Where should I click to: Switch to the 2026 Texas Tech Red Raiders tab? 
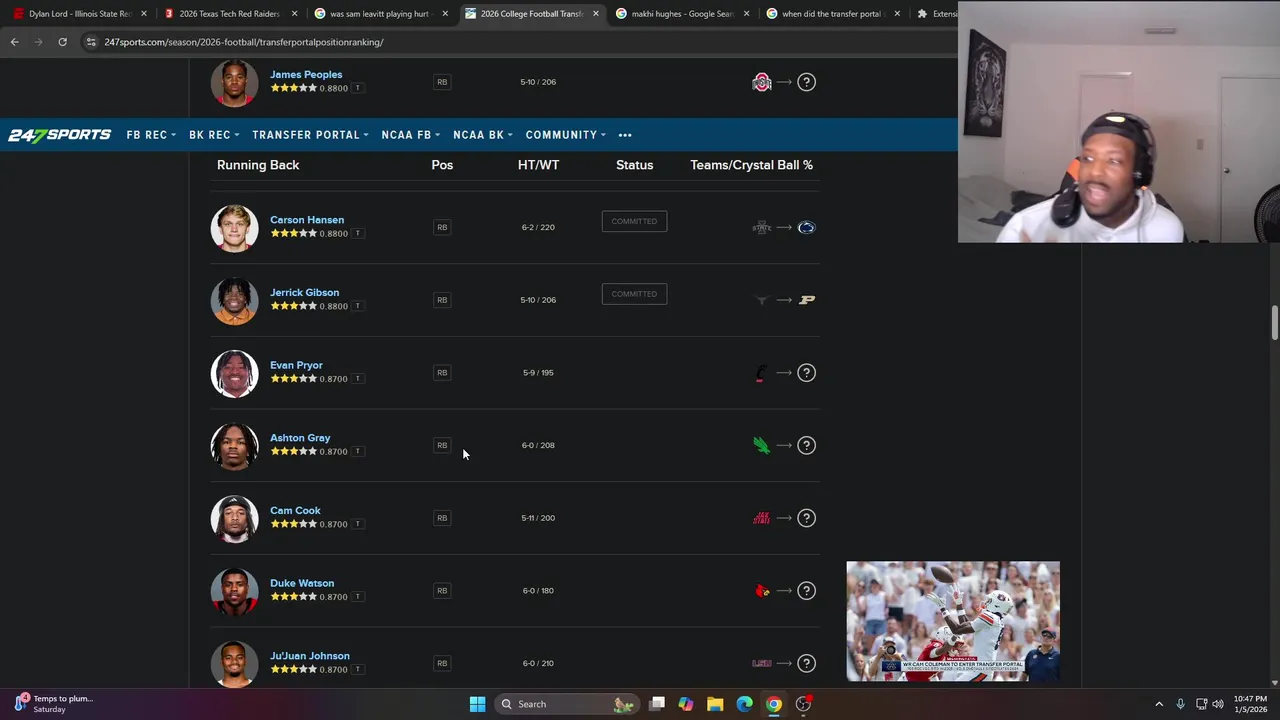point(230,14)
